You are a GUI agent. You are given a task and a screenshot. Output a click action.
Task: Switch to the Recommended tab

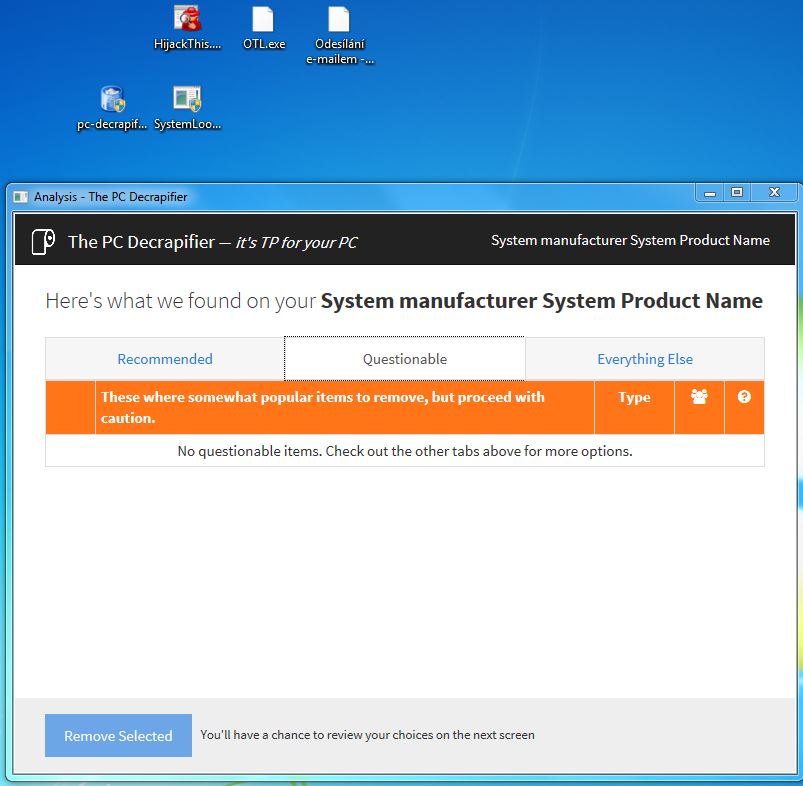coord(165,359)
